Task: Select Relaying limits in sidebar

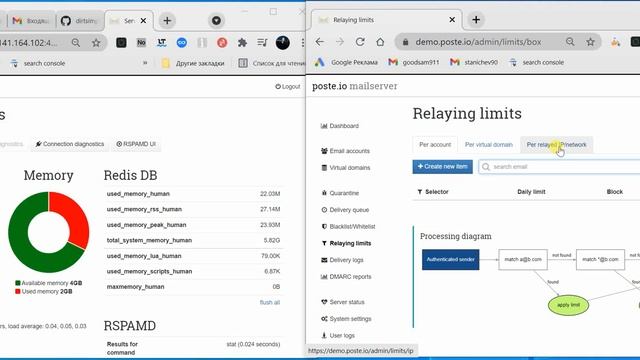Action: click(x=346, y=243)
